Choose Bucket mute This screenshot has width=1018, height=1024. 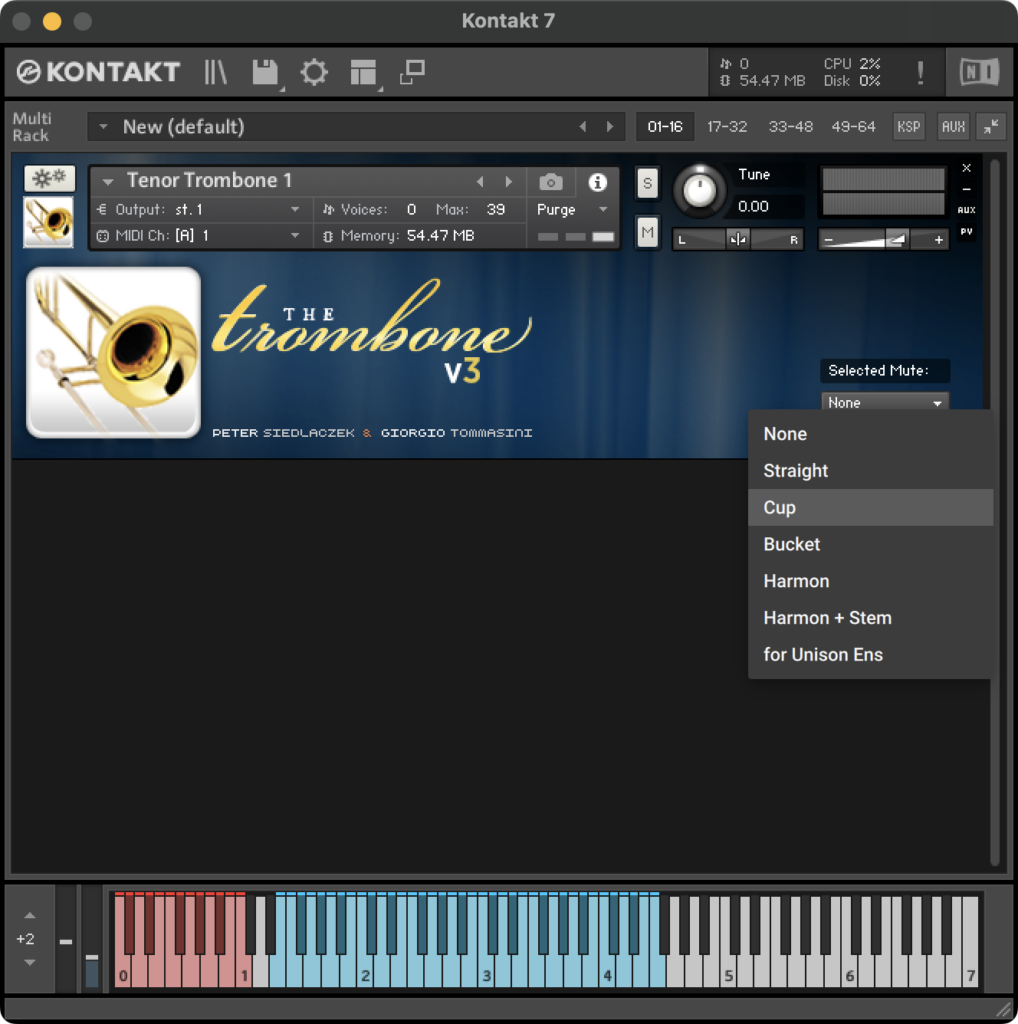pyautogui.click(x=870, y=544)
